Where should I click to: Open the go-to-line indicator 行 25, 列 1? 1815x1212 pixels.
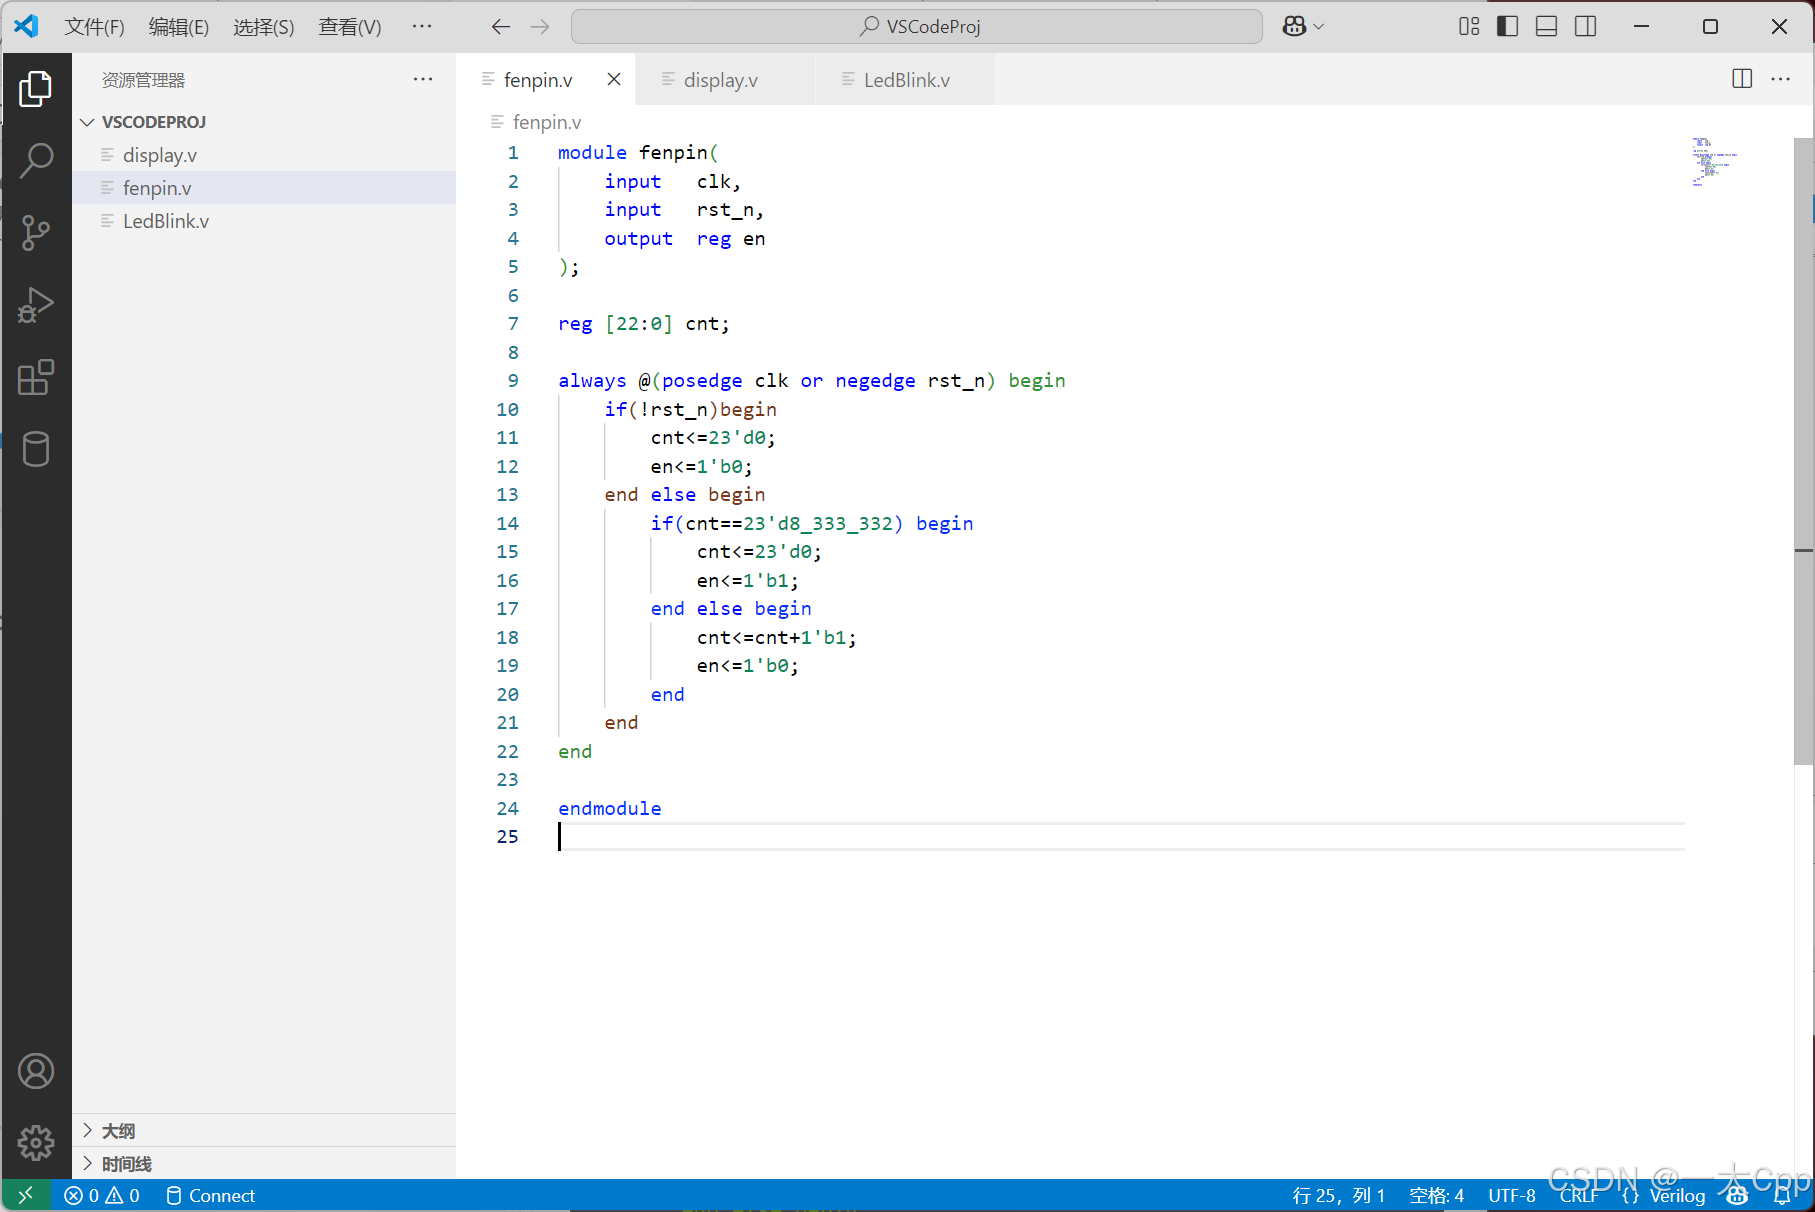pos(1339,1195)
